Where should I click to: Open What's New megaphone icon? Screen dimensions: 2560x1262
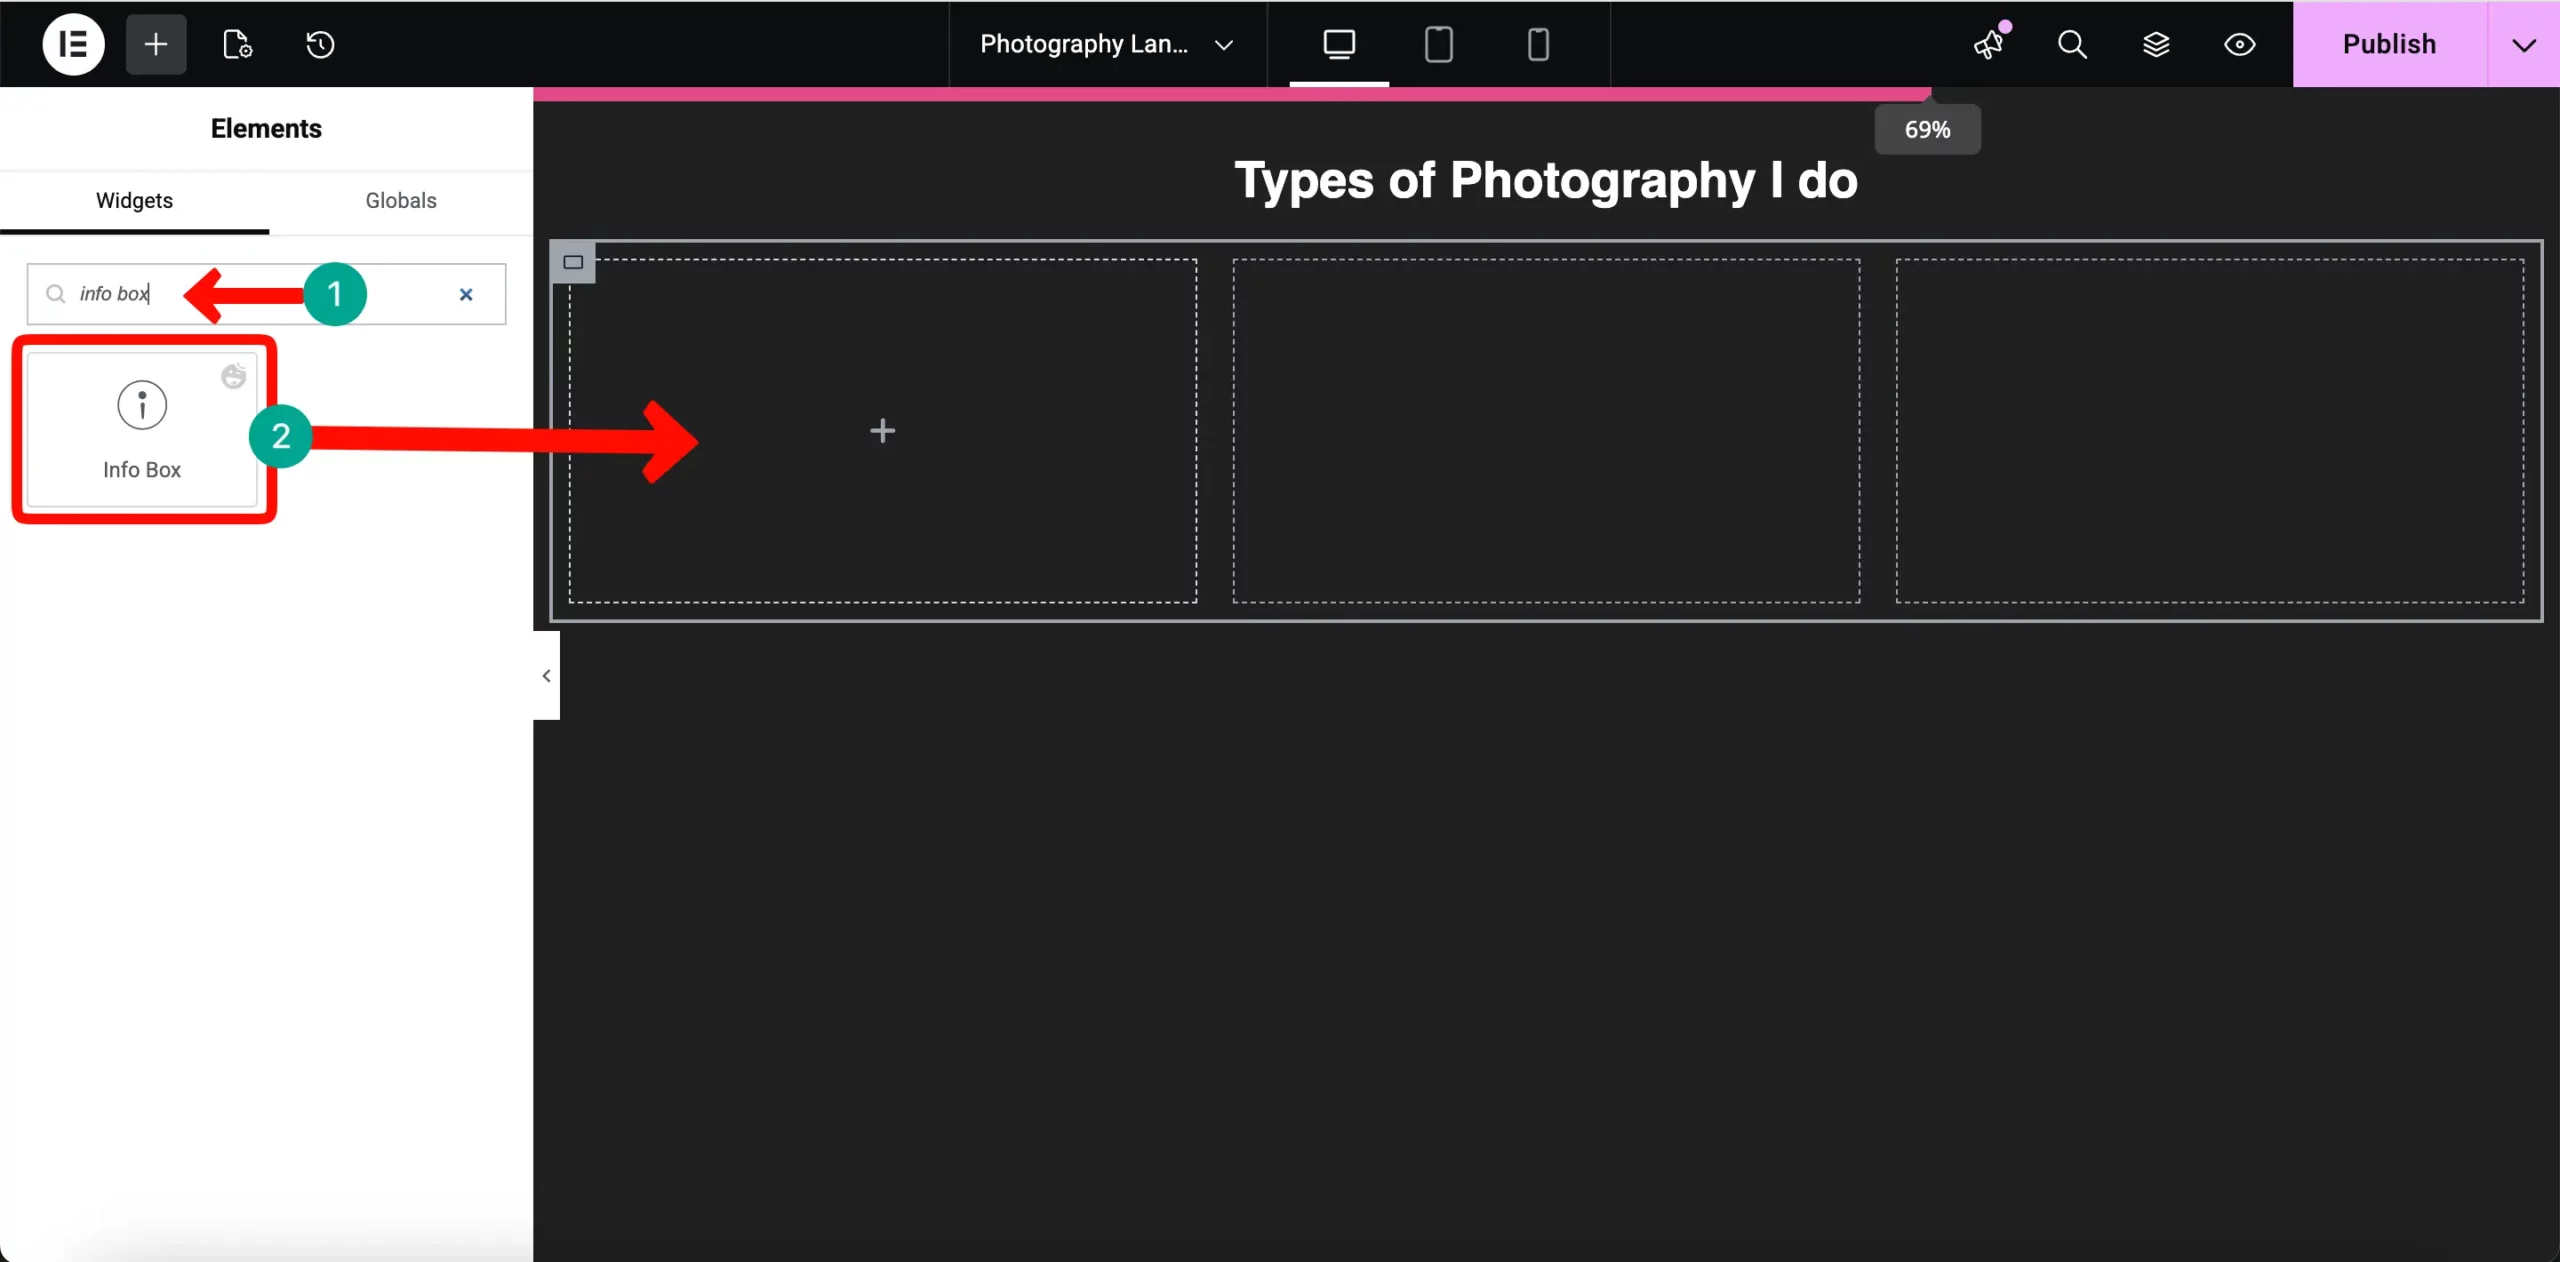coord(1989,45)
